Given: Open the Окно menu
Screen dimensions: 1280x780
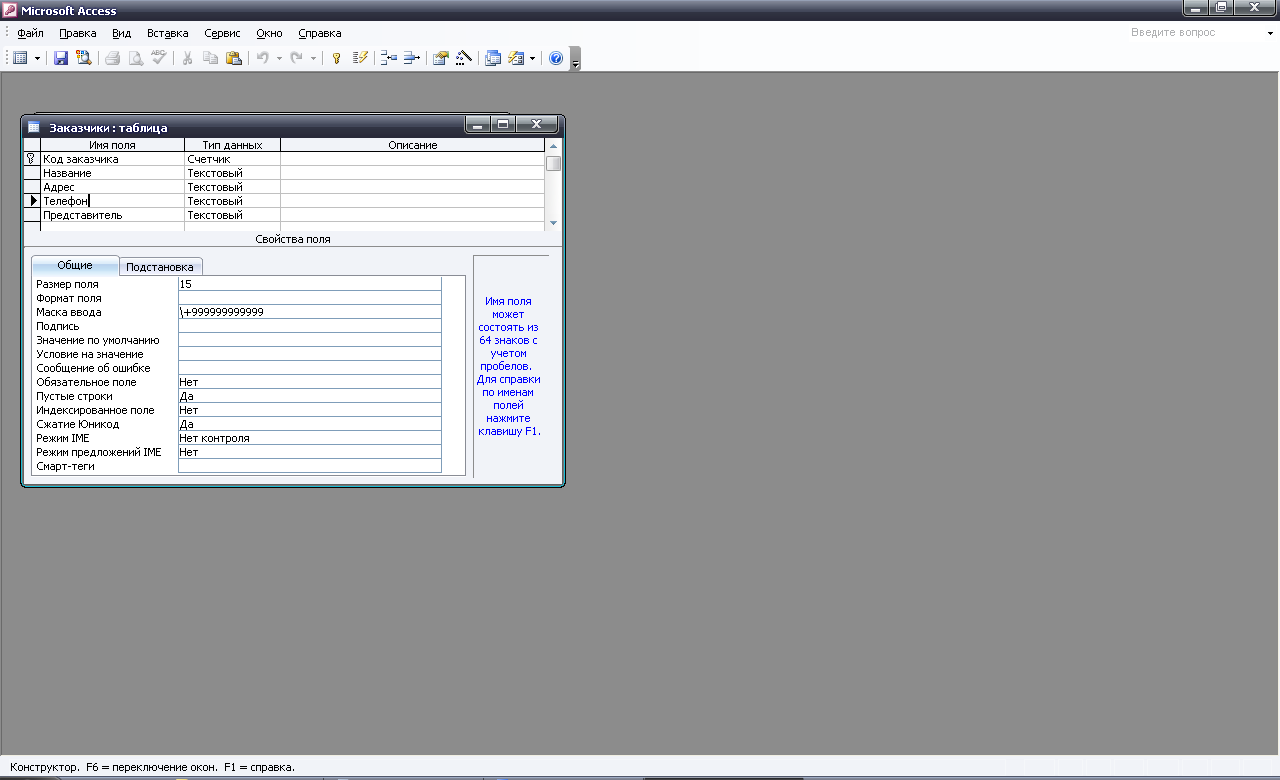Looking at the screenshot, I should 269,33.
